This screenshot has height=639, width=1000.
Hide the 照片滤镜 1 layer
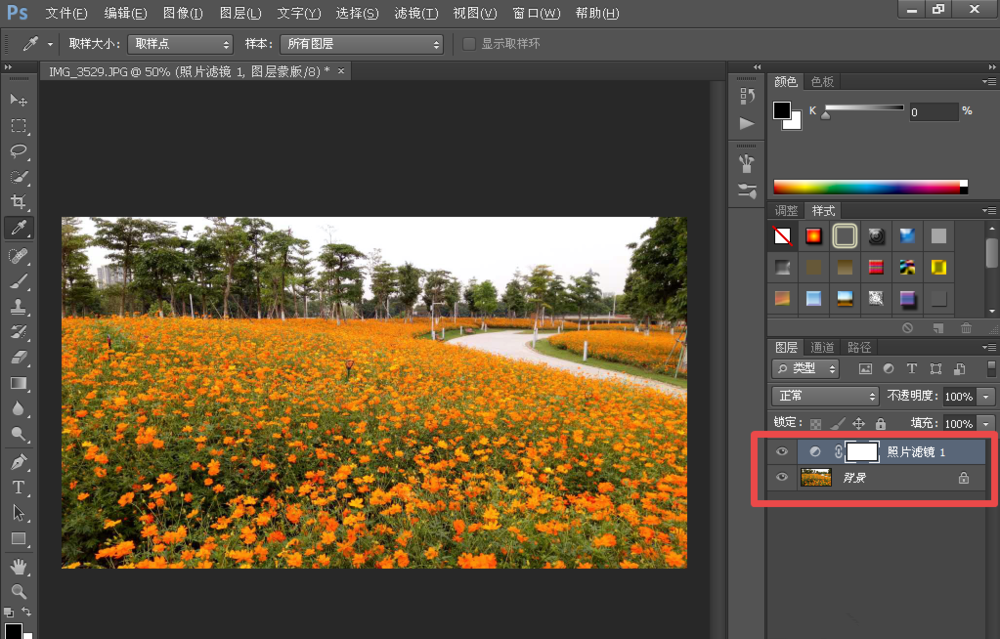782,452
